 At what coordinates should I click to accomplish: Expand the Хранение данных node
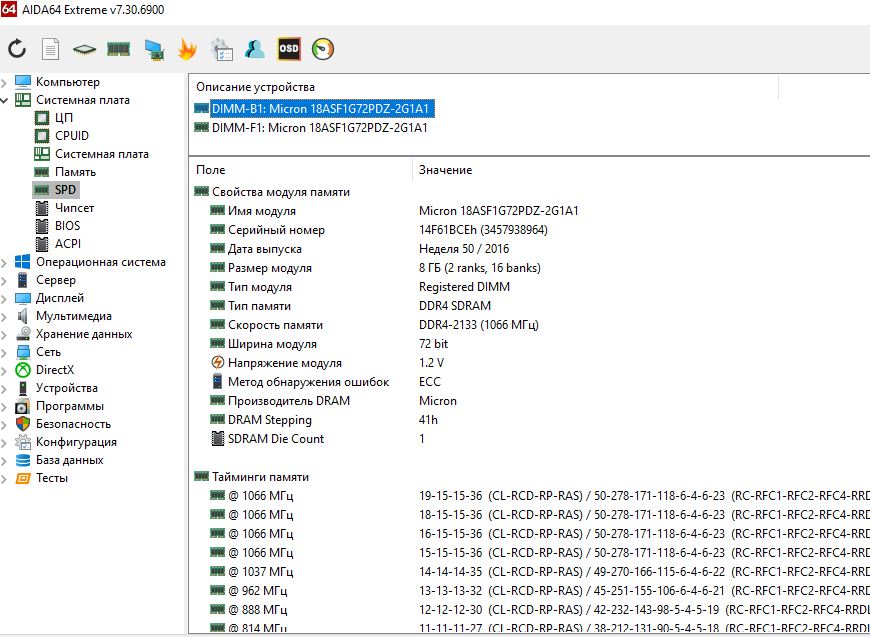(x=4, y=335)
